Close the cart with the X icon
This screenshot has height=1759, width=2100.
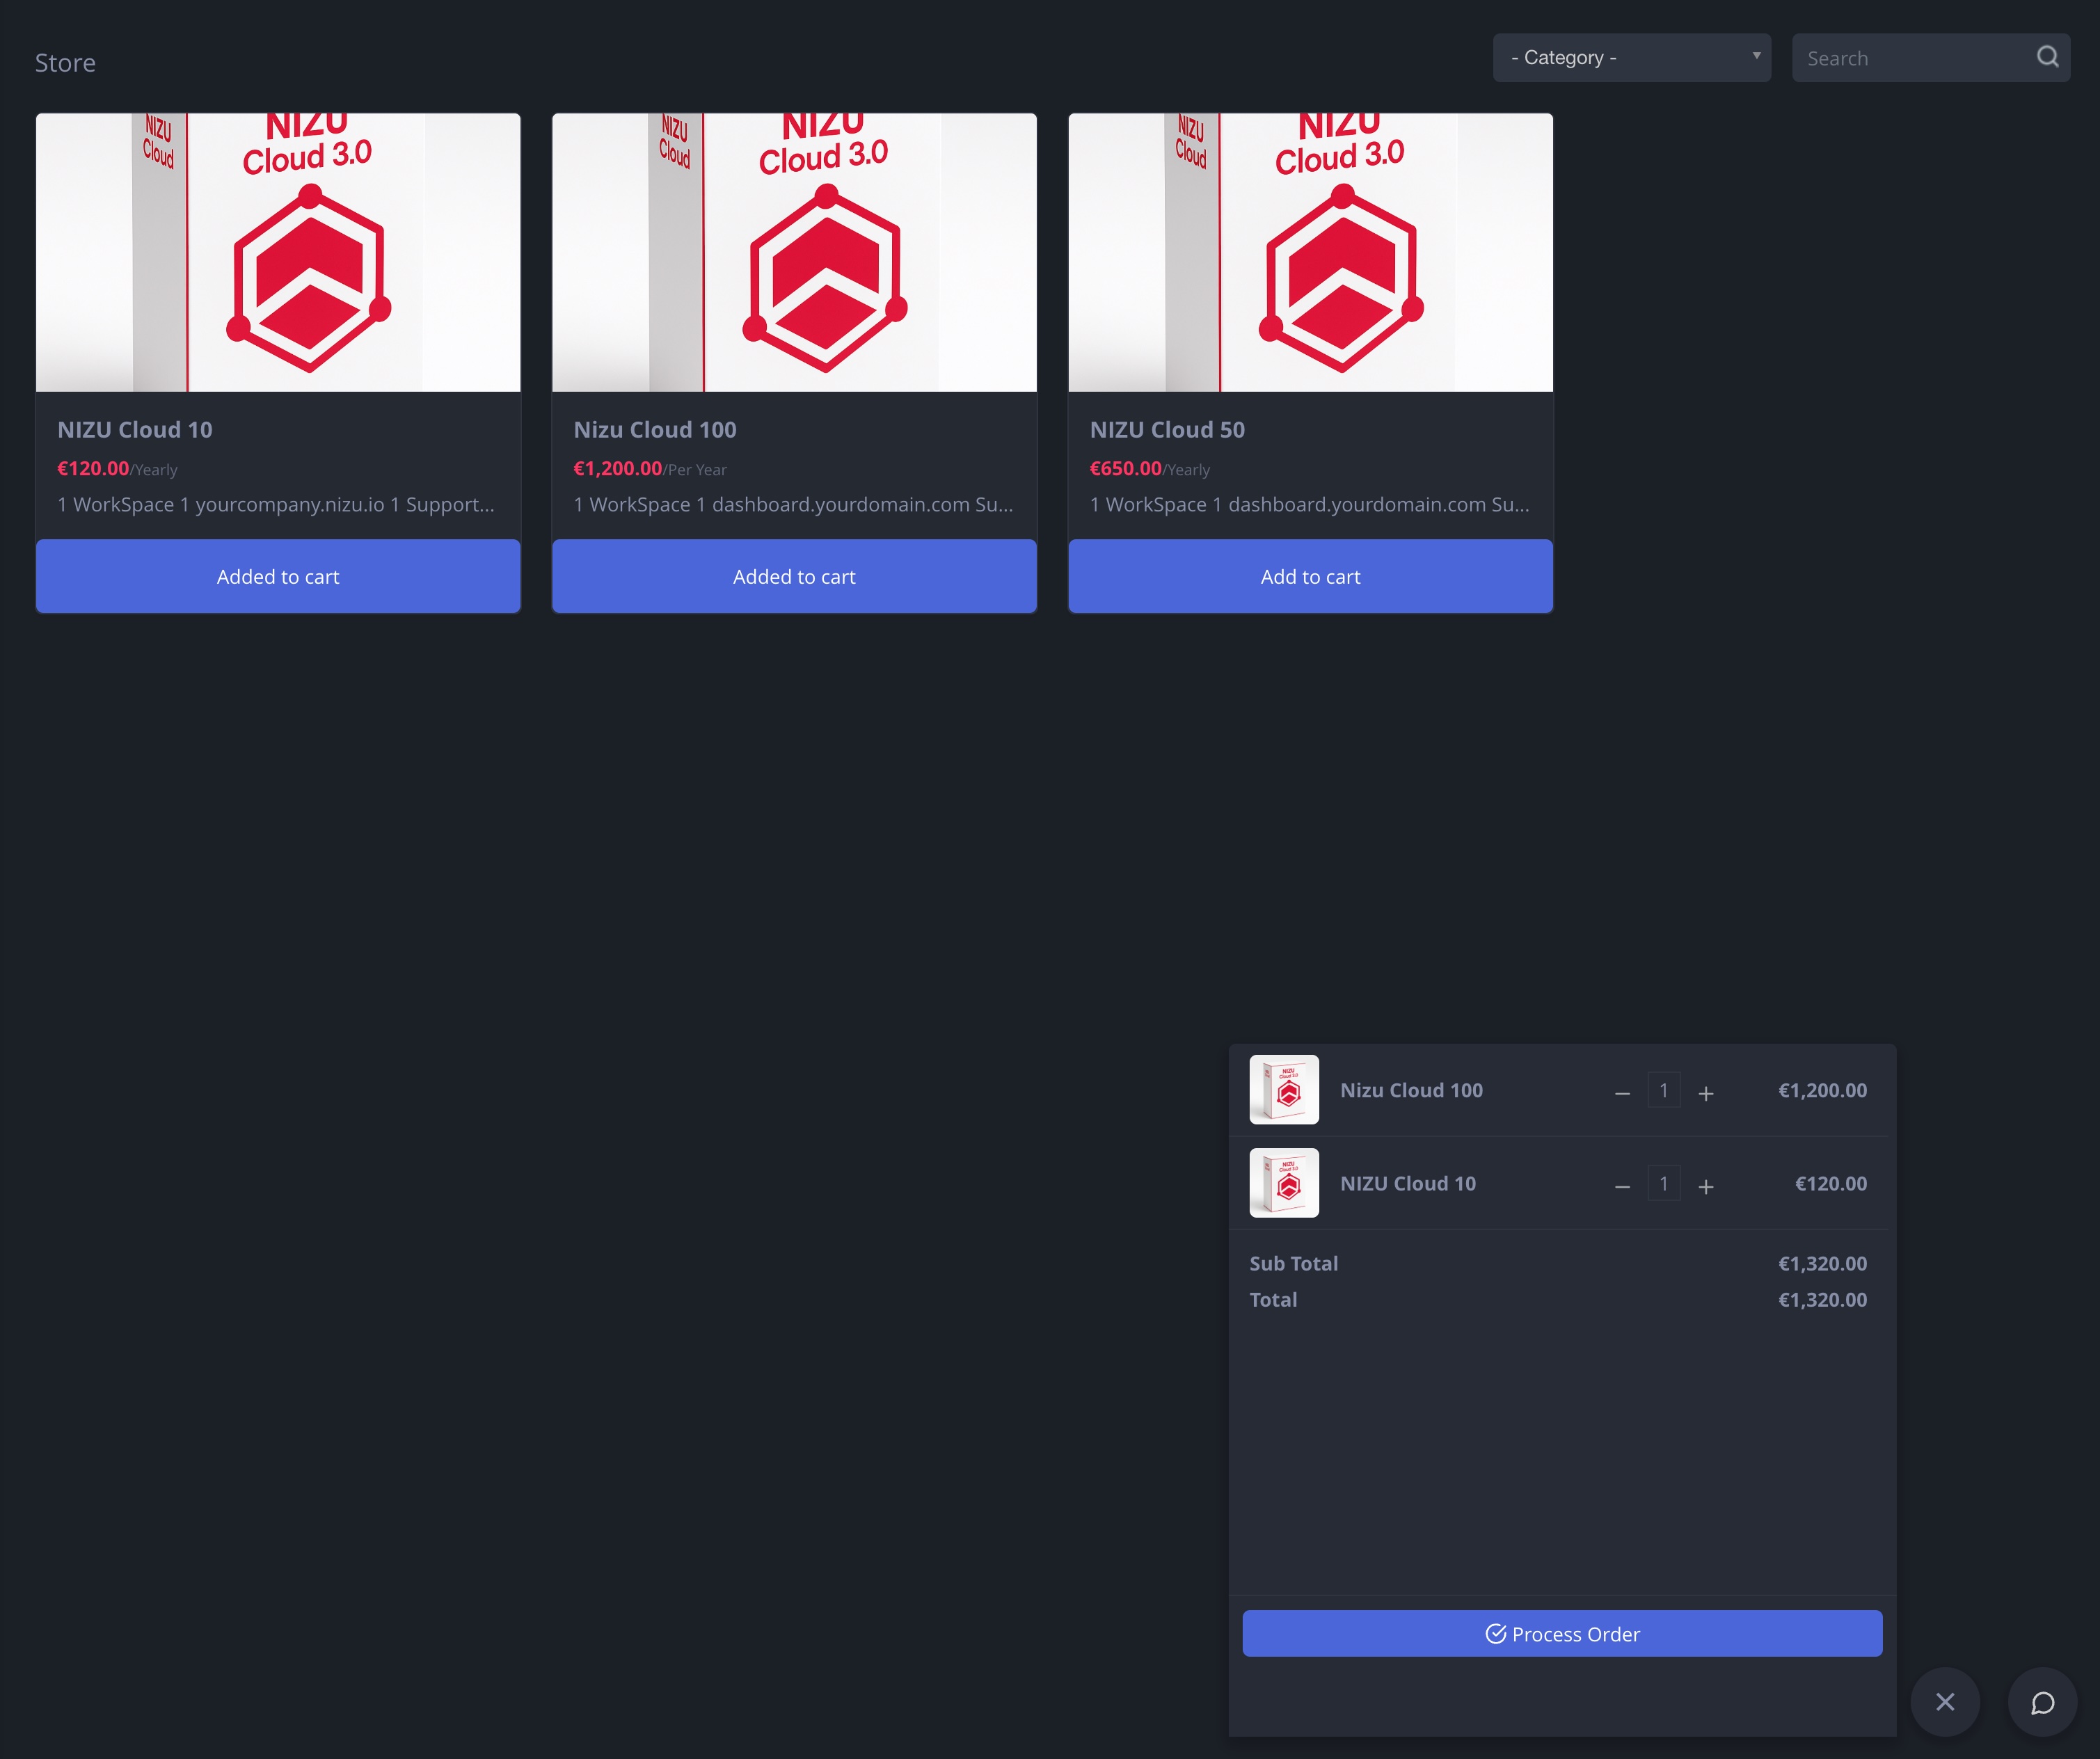point(1944,1701)
